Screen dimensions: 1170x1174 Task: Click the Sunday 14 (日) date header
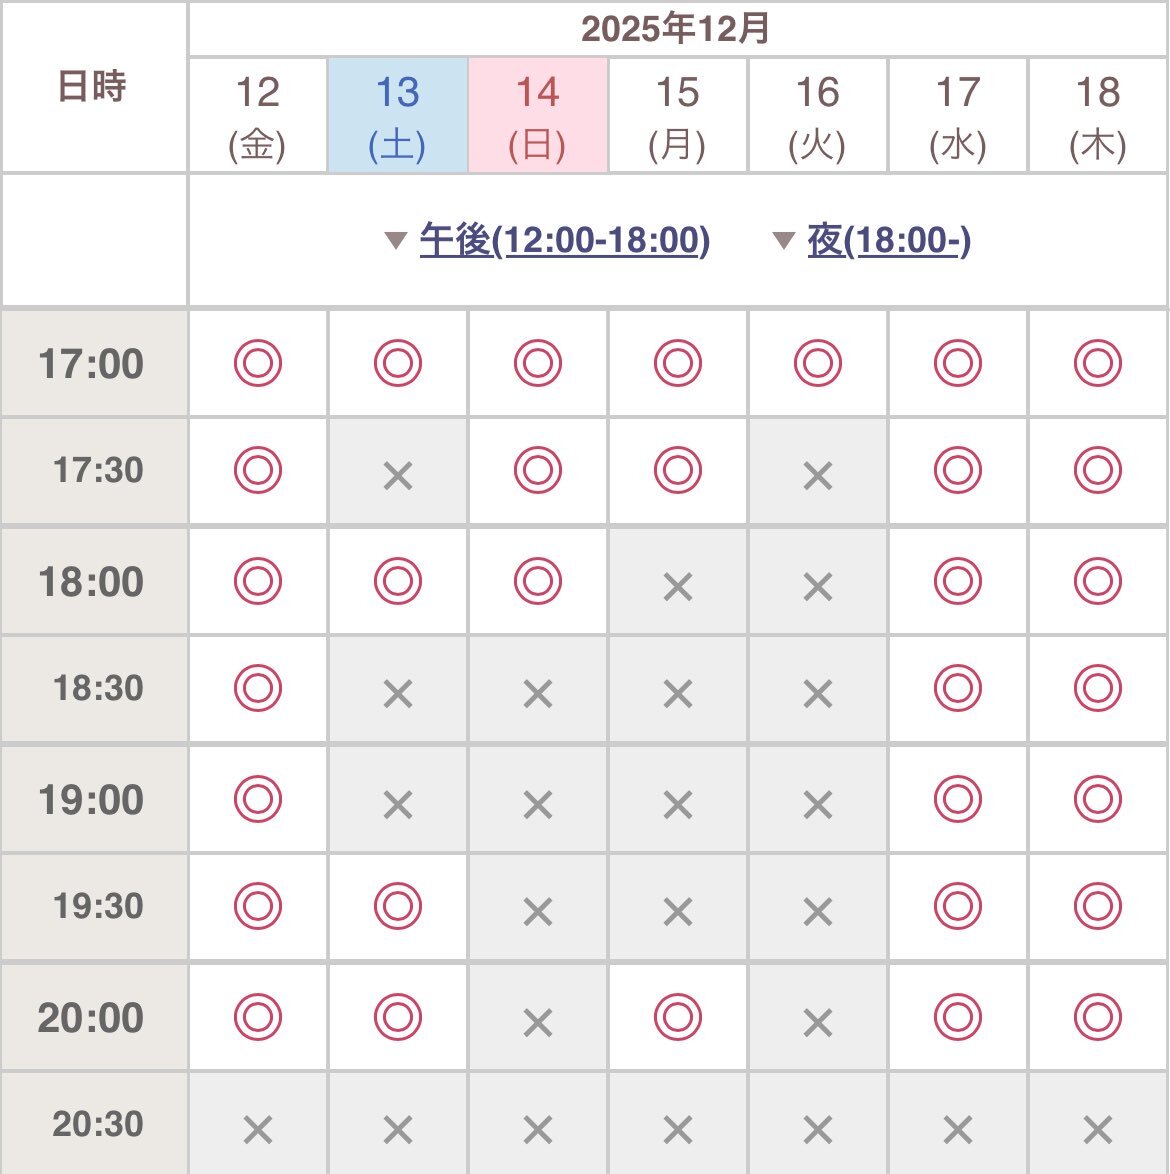click(x=537, y=116)
